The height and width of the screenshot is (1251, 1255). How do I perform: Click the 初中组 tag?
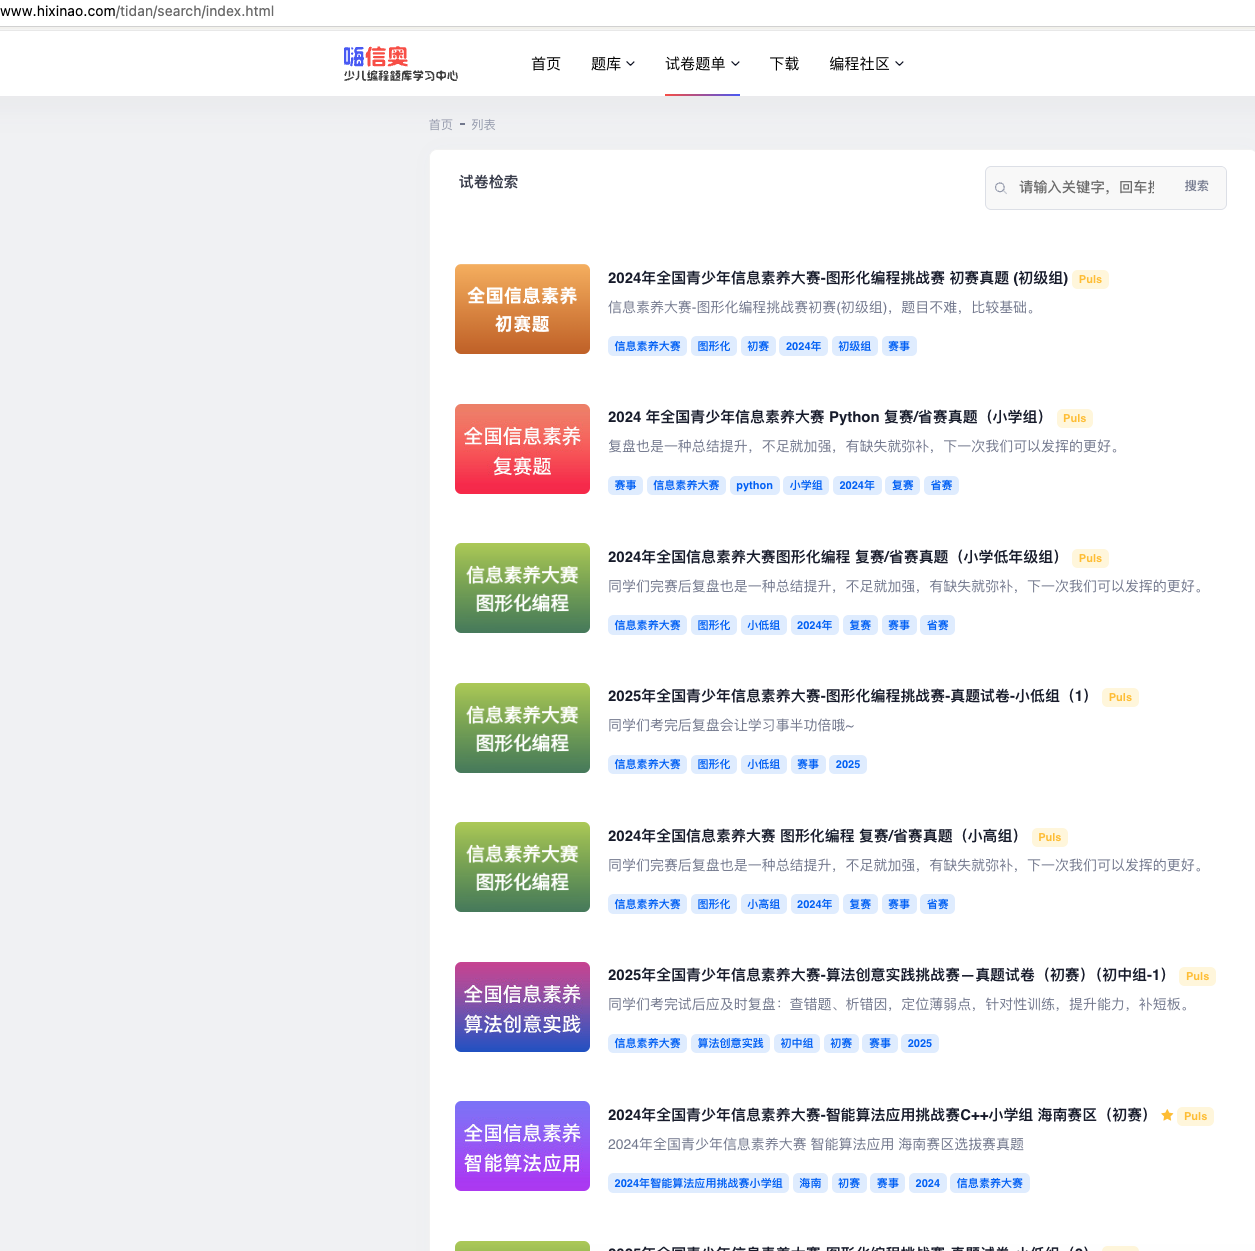coord(797,1044)
